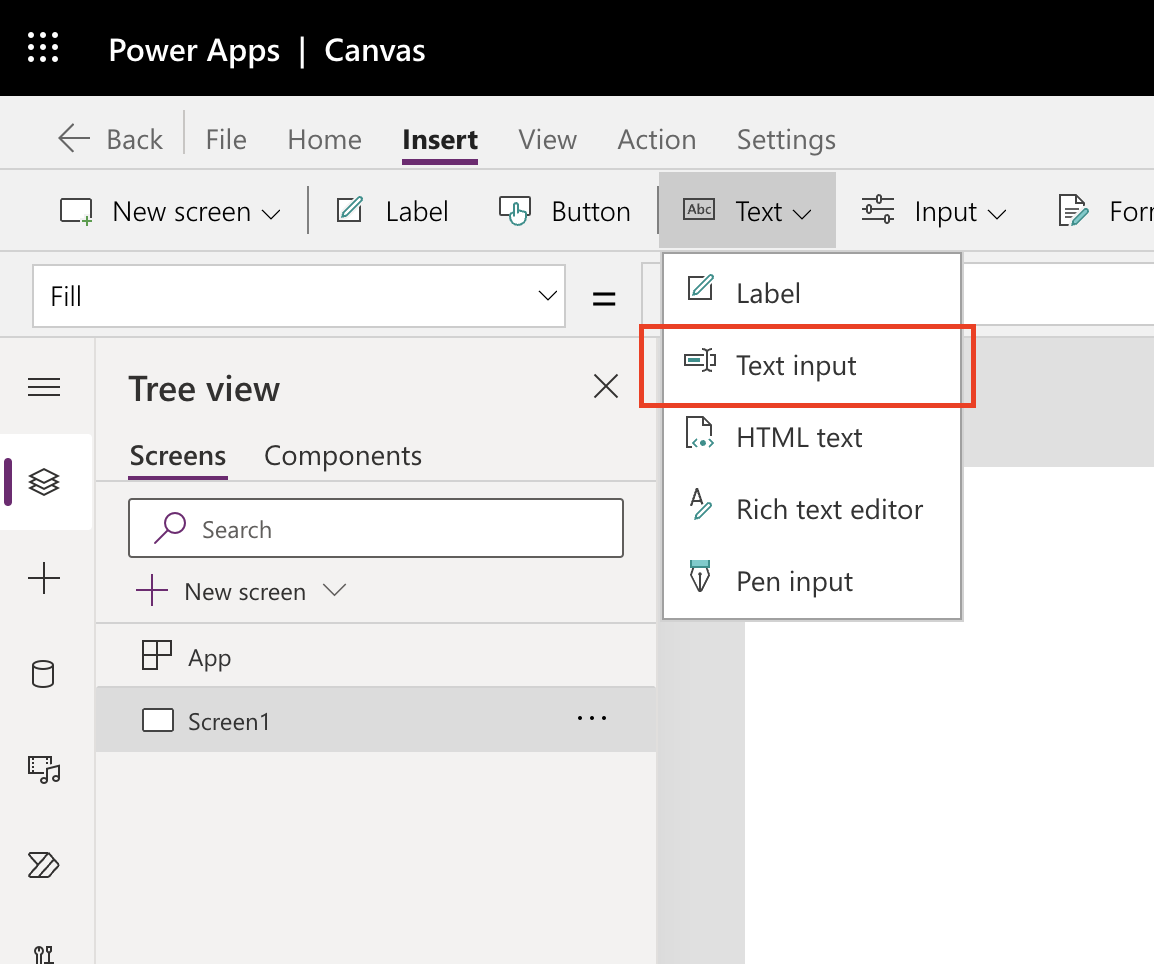1154x964 pixels.
Task: Open Screen1 options via the ellipsis
Action: point(591,718)
